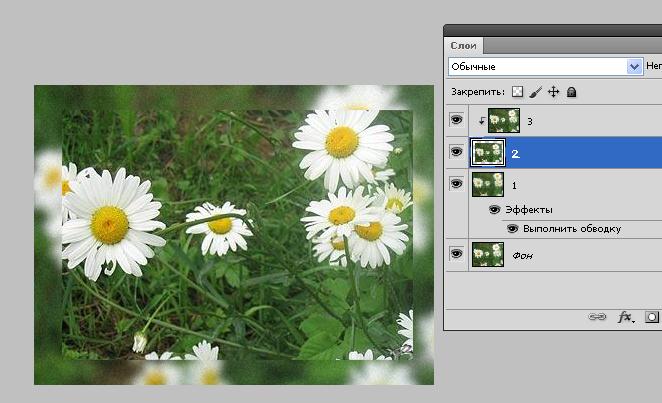This screenshot has width=662, height=403.
Task: Toggle visibility of Эффекты on layer 1
Action: pyautogui.click(x=494, y=210)
